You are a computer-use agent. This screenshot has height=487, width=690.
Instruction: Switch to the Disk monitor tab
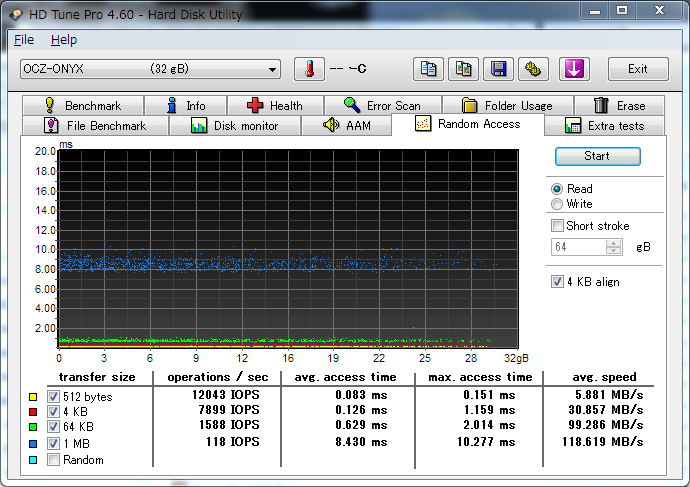tap(235, 126)
